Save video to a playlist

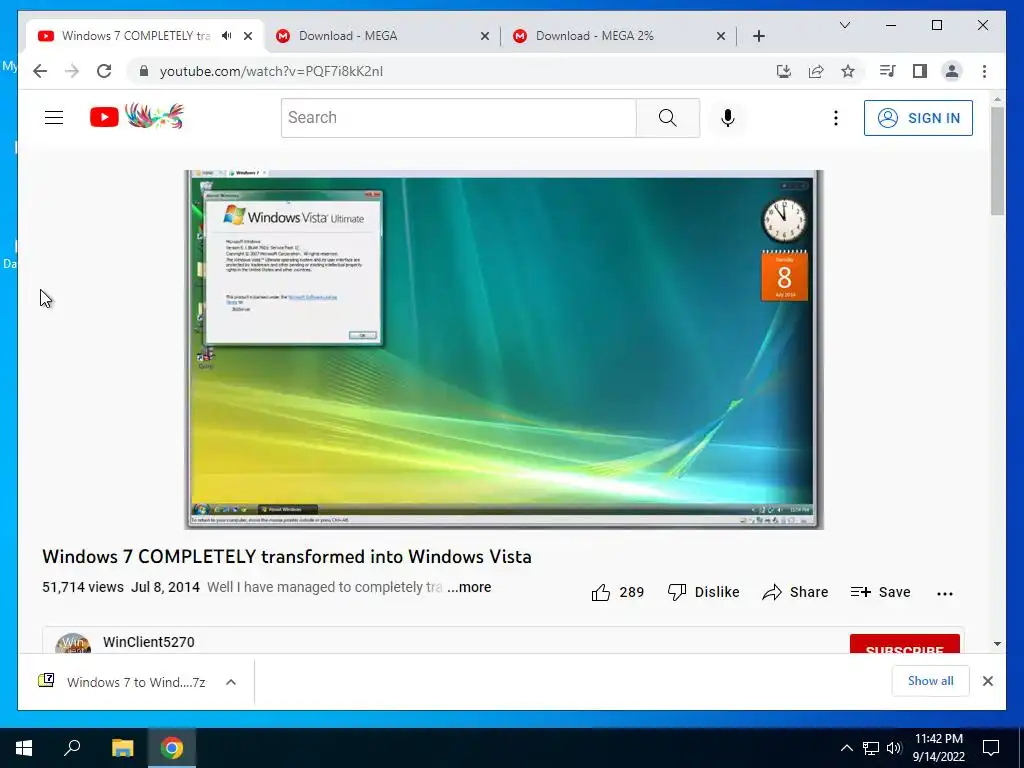(880, 592)
